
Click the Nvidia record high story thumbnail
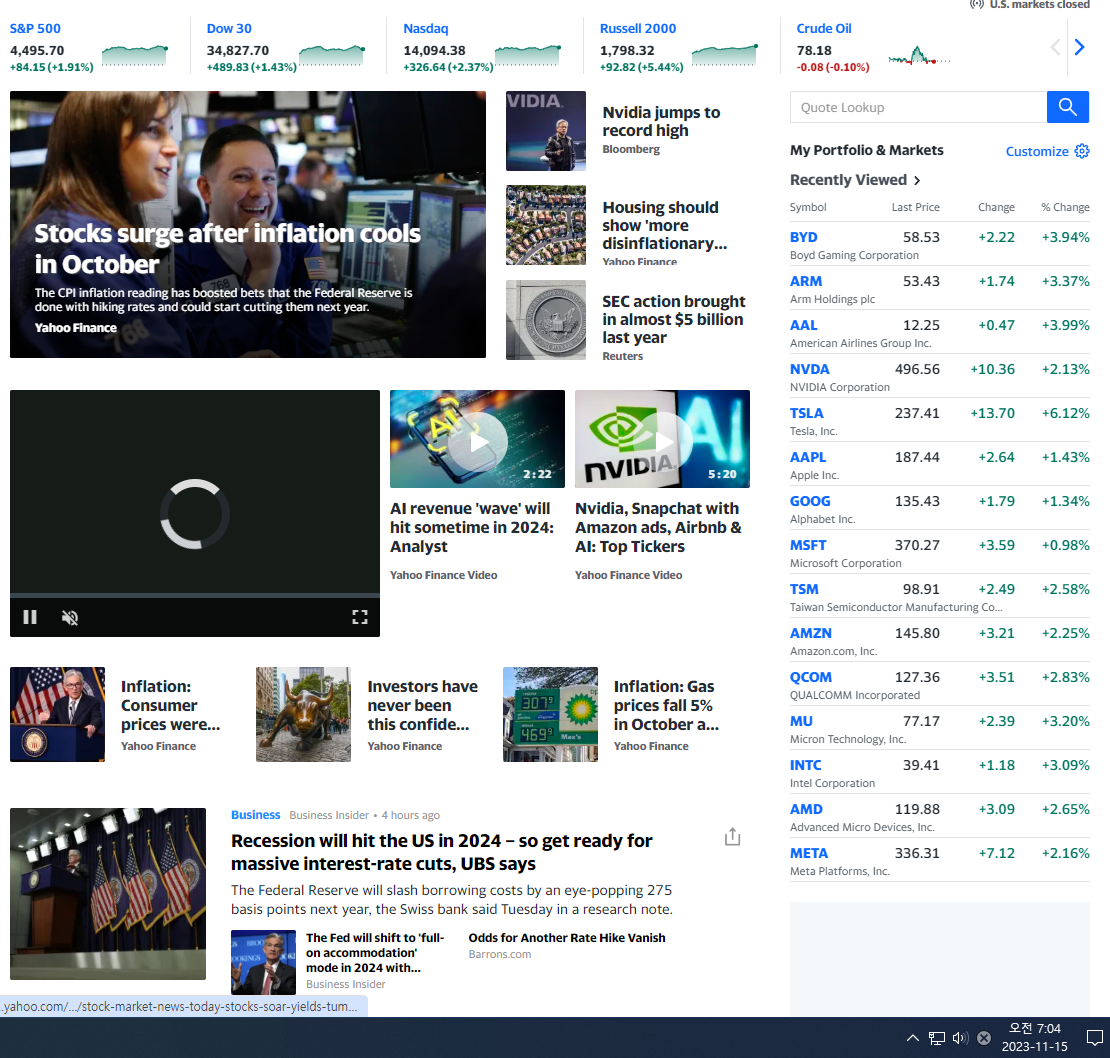pyautogui.click(x=546, y=131)
